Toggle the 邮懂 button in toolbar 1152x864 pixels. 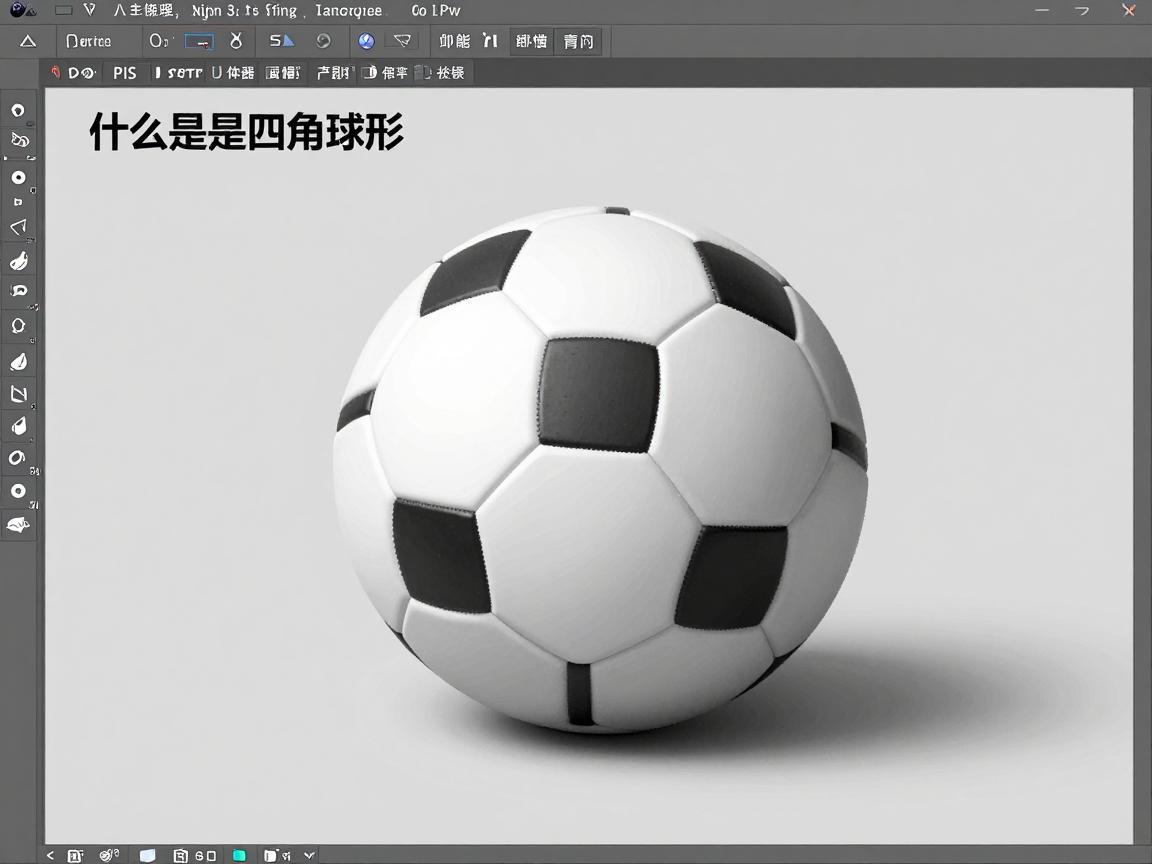[531, 41]
